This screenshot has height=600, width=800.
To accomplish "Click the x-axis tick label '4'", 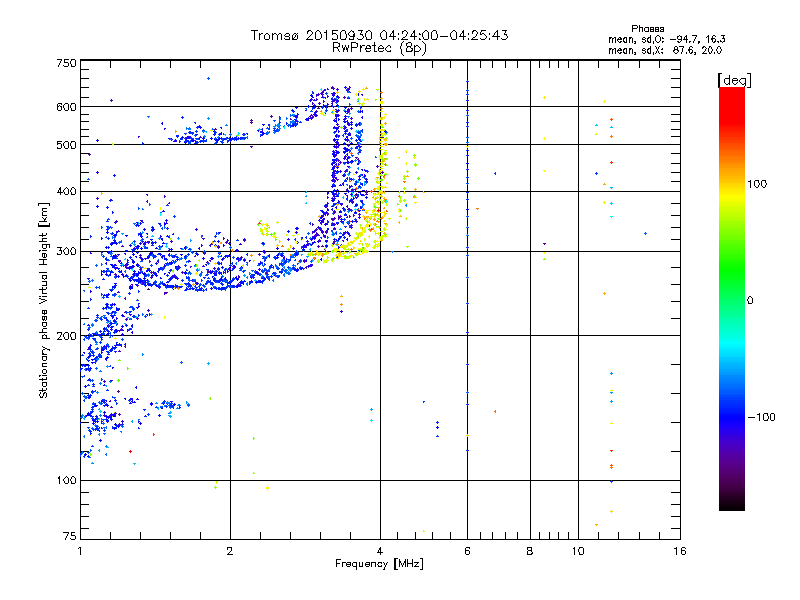I will (x=380, y=551).
